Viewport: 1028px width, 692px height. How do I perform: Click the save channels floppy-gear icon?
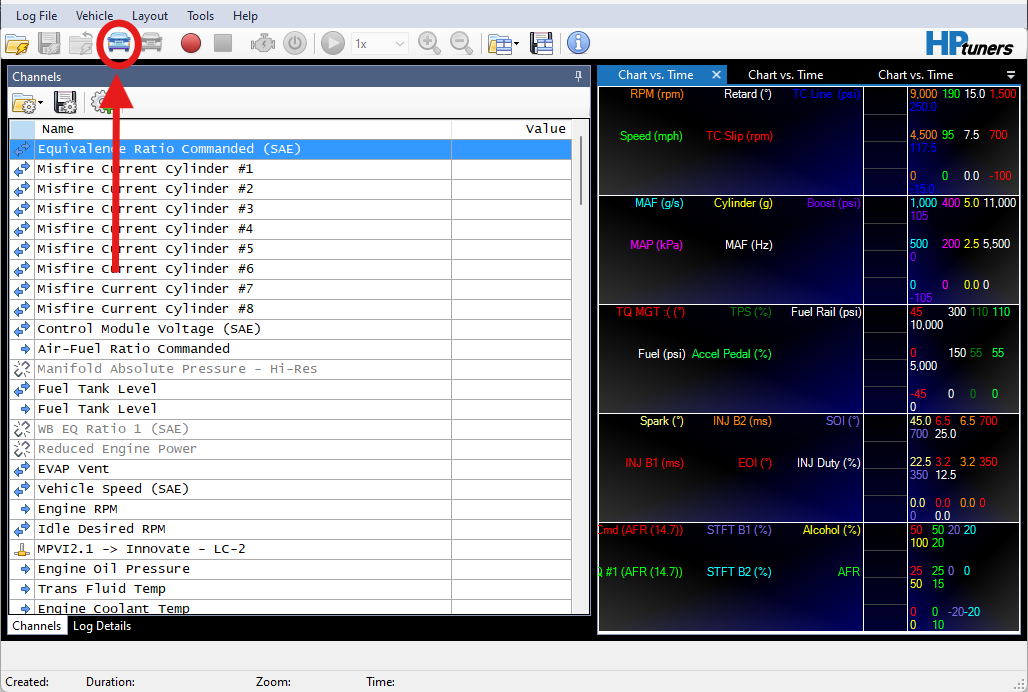66,102
